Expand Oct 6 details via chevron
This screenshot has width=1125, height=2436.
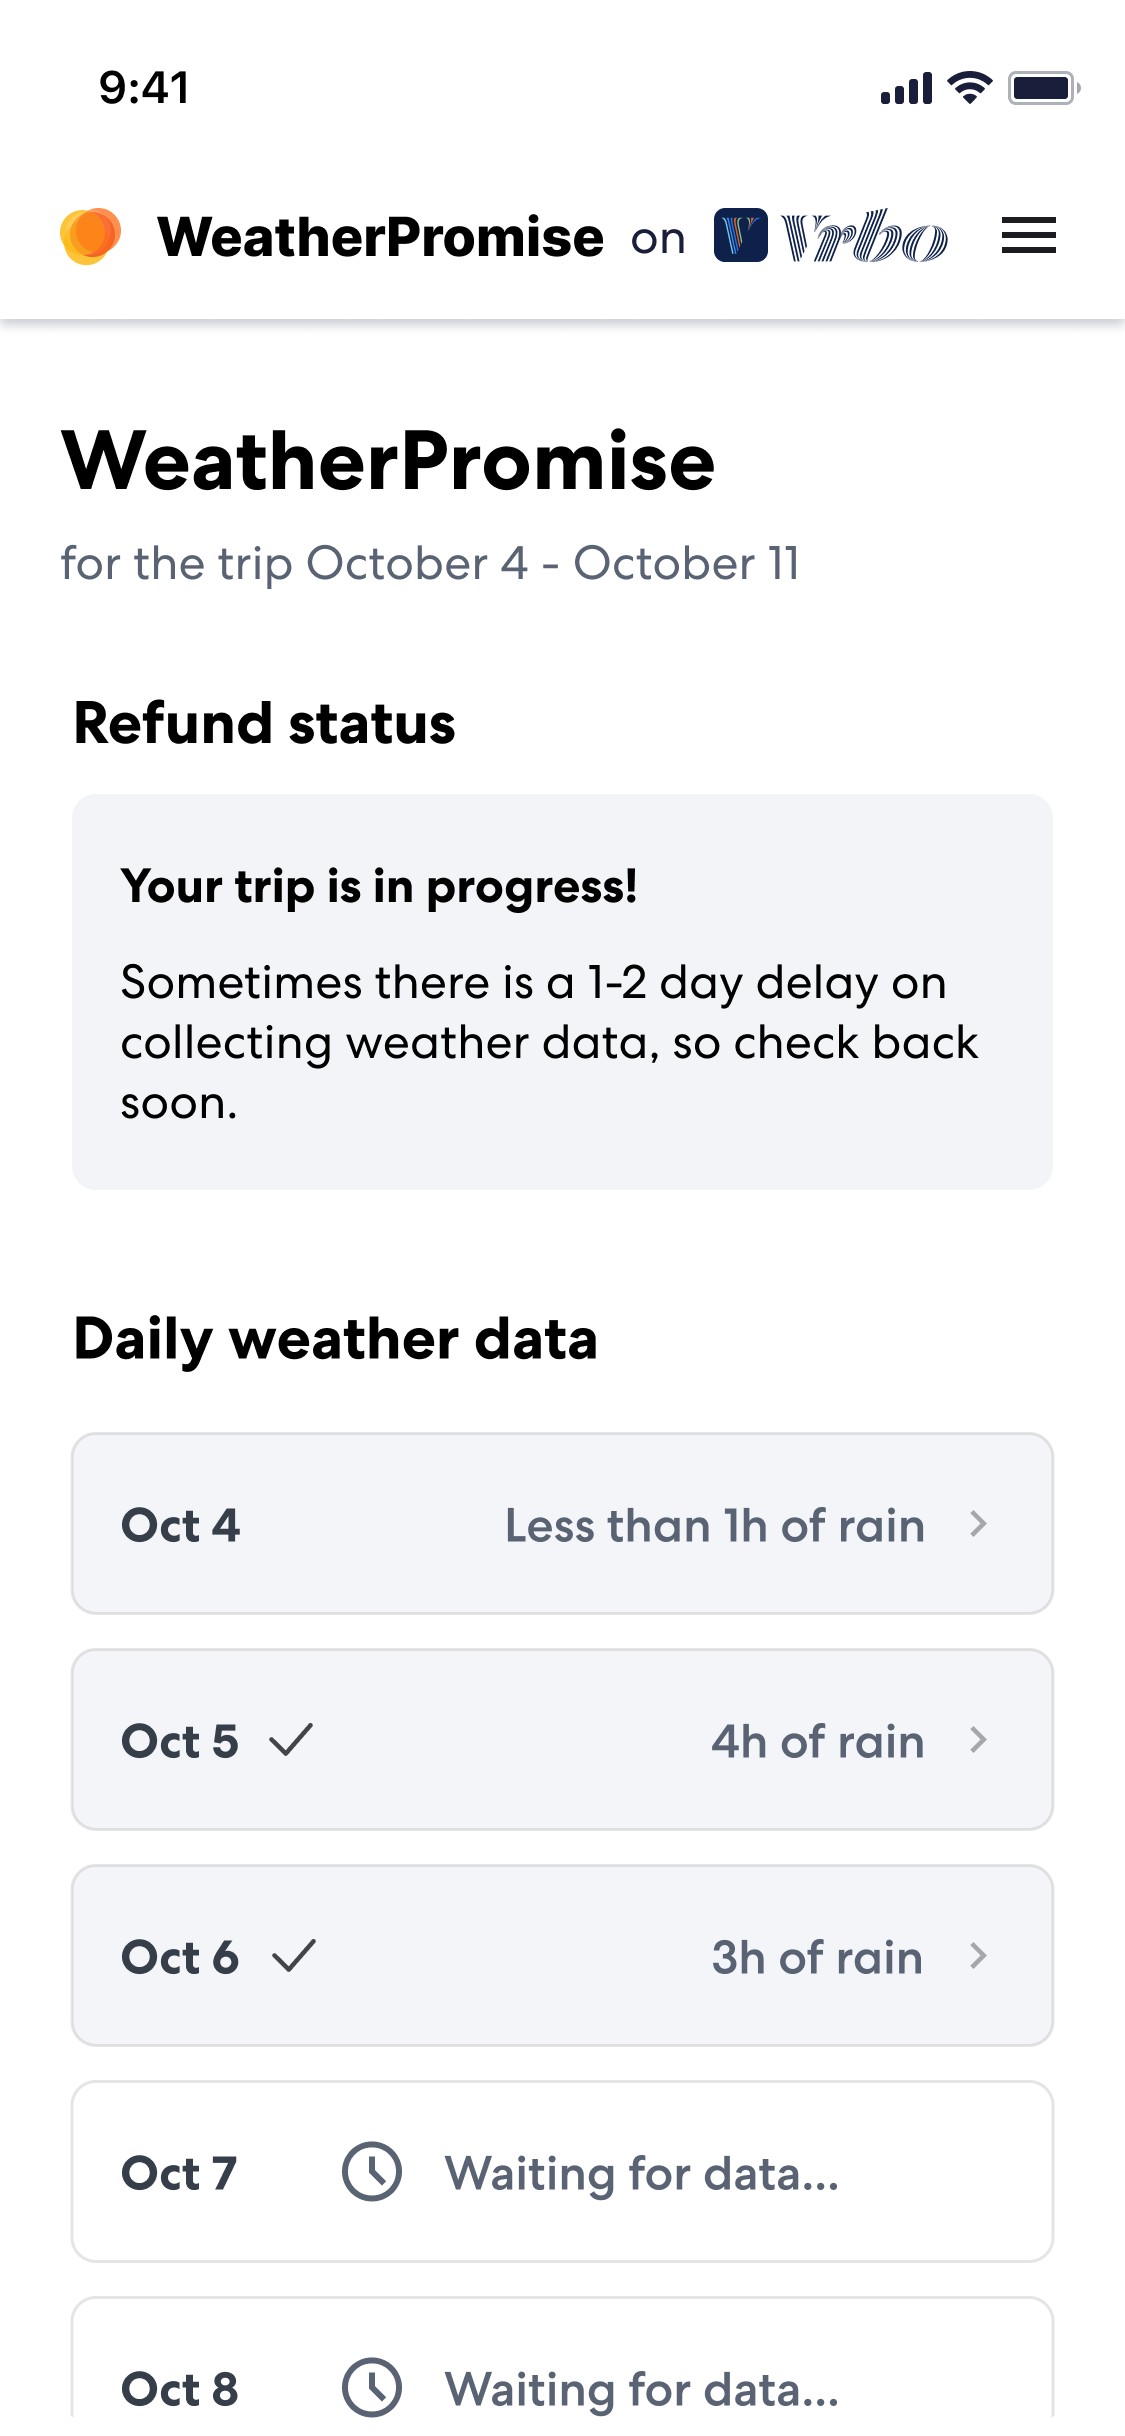point(978,1956)
